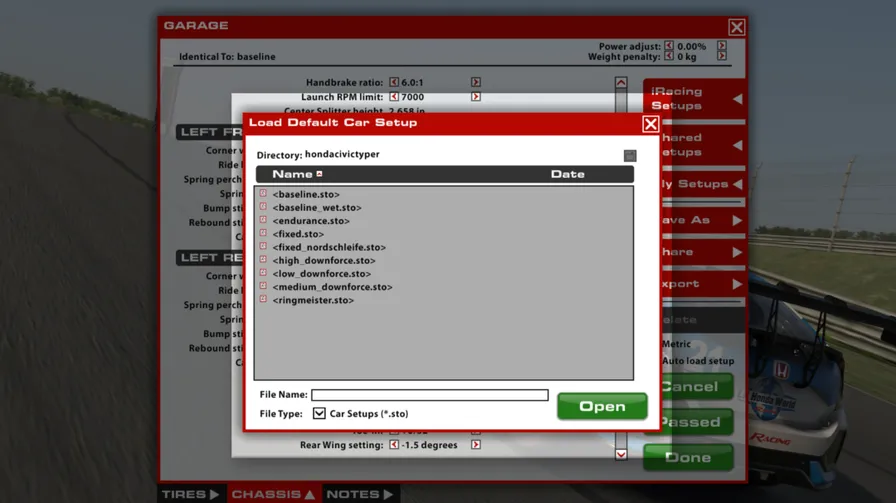Open the Shared Setups menu
This screenshot has width=896, height=503.
(703, 145)
